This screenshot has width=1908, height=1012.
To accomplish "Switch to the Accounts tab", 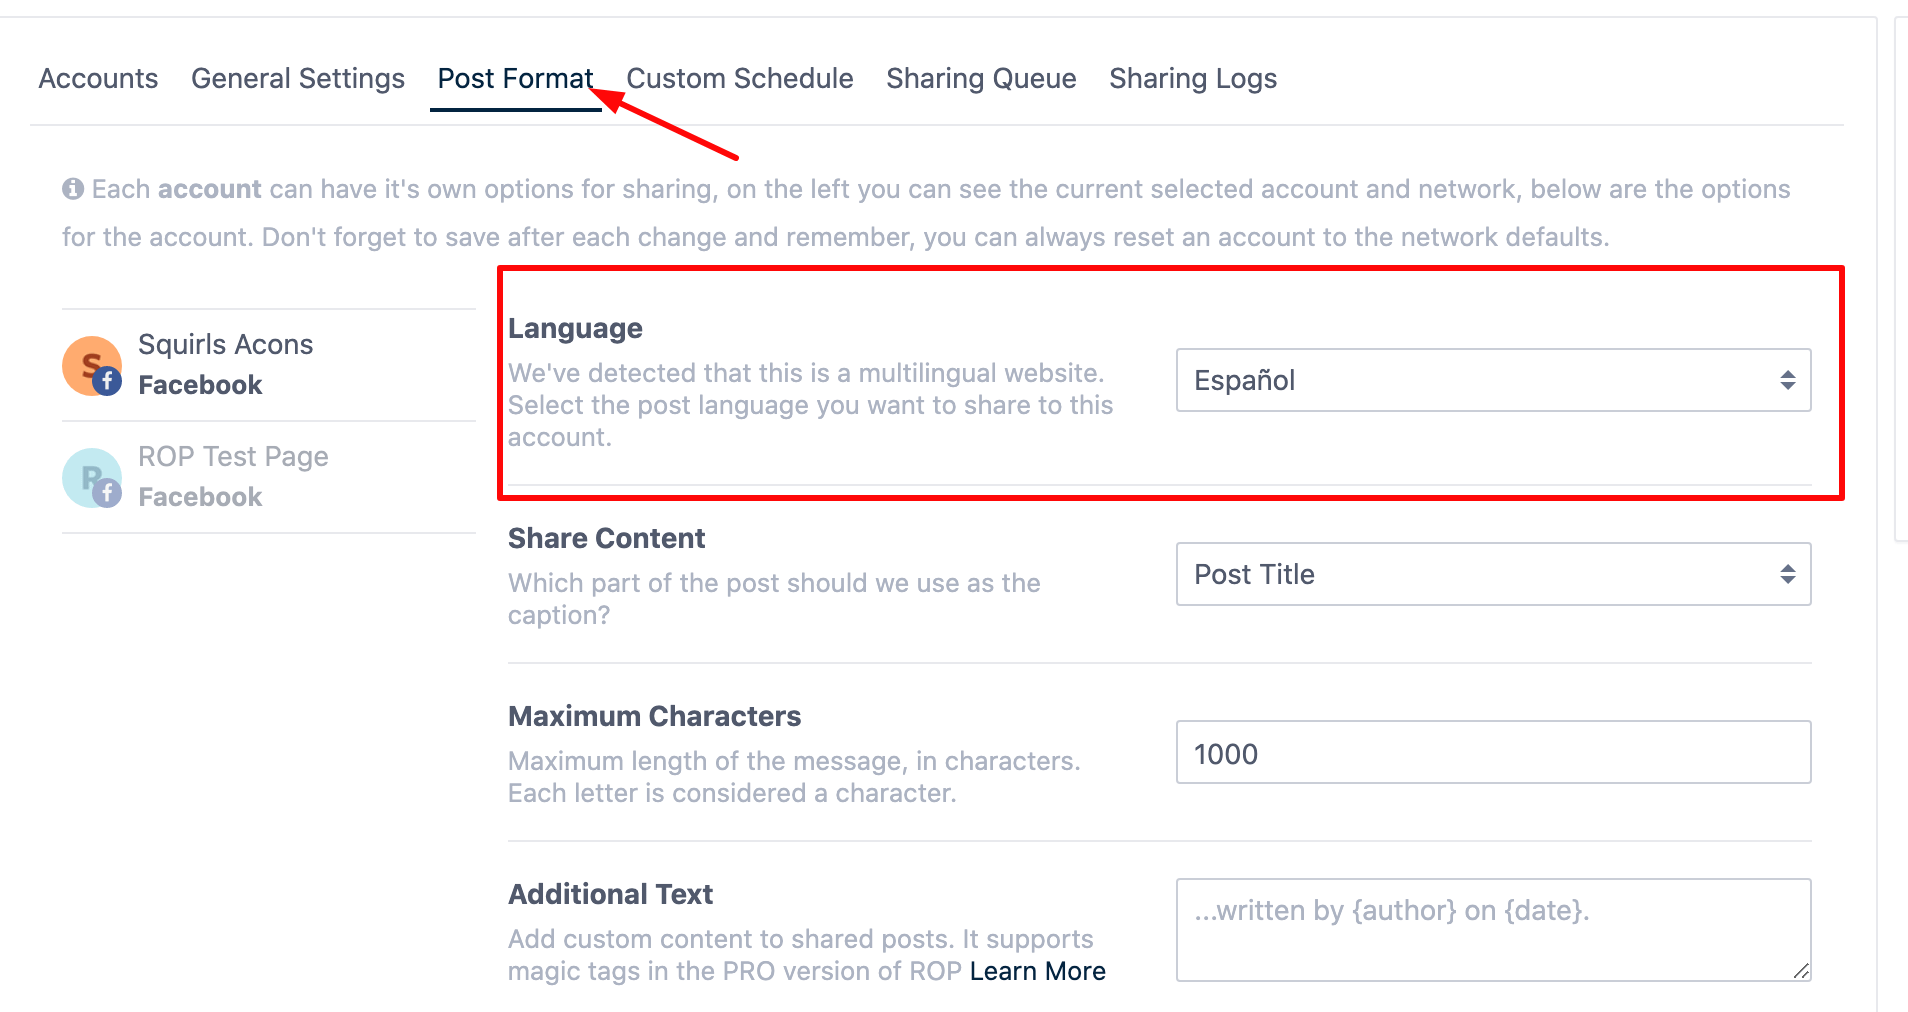I will [98, 79].
